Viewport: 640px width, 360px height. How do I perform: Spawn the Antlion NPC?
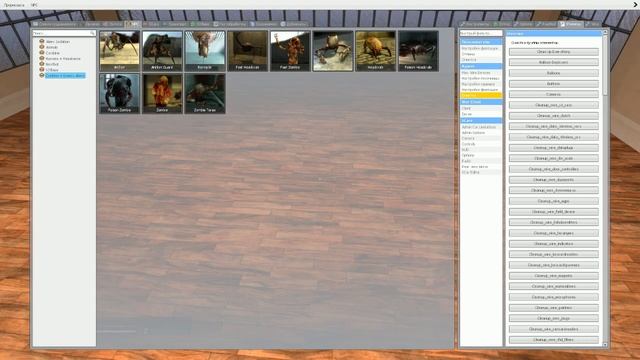(120, 51)
